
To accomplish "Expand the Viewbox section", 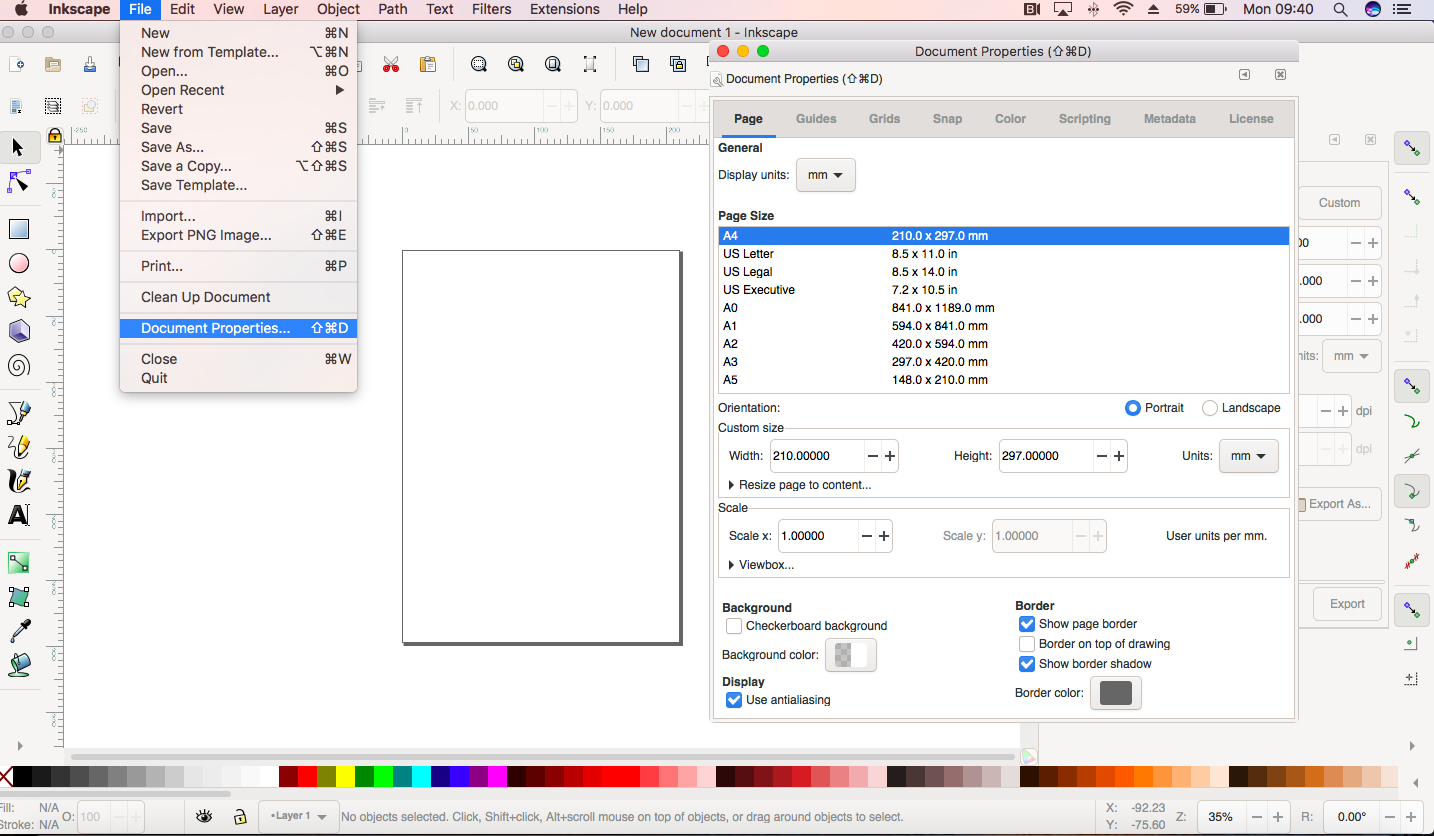I will [762, 565].
